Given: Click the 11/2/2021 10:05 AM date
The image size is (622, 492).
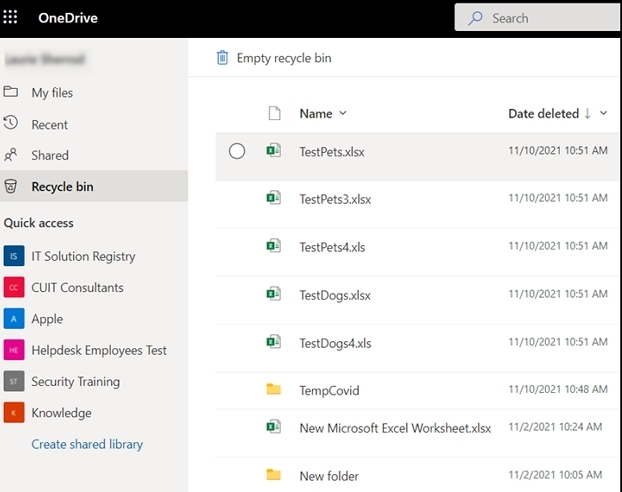Looking at the screenshot, I should tap(555, 475).
